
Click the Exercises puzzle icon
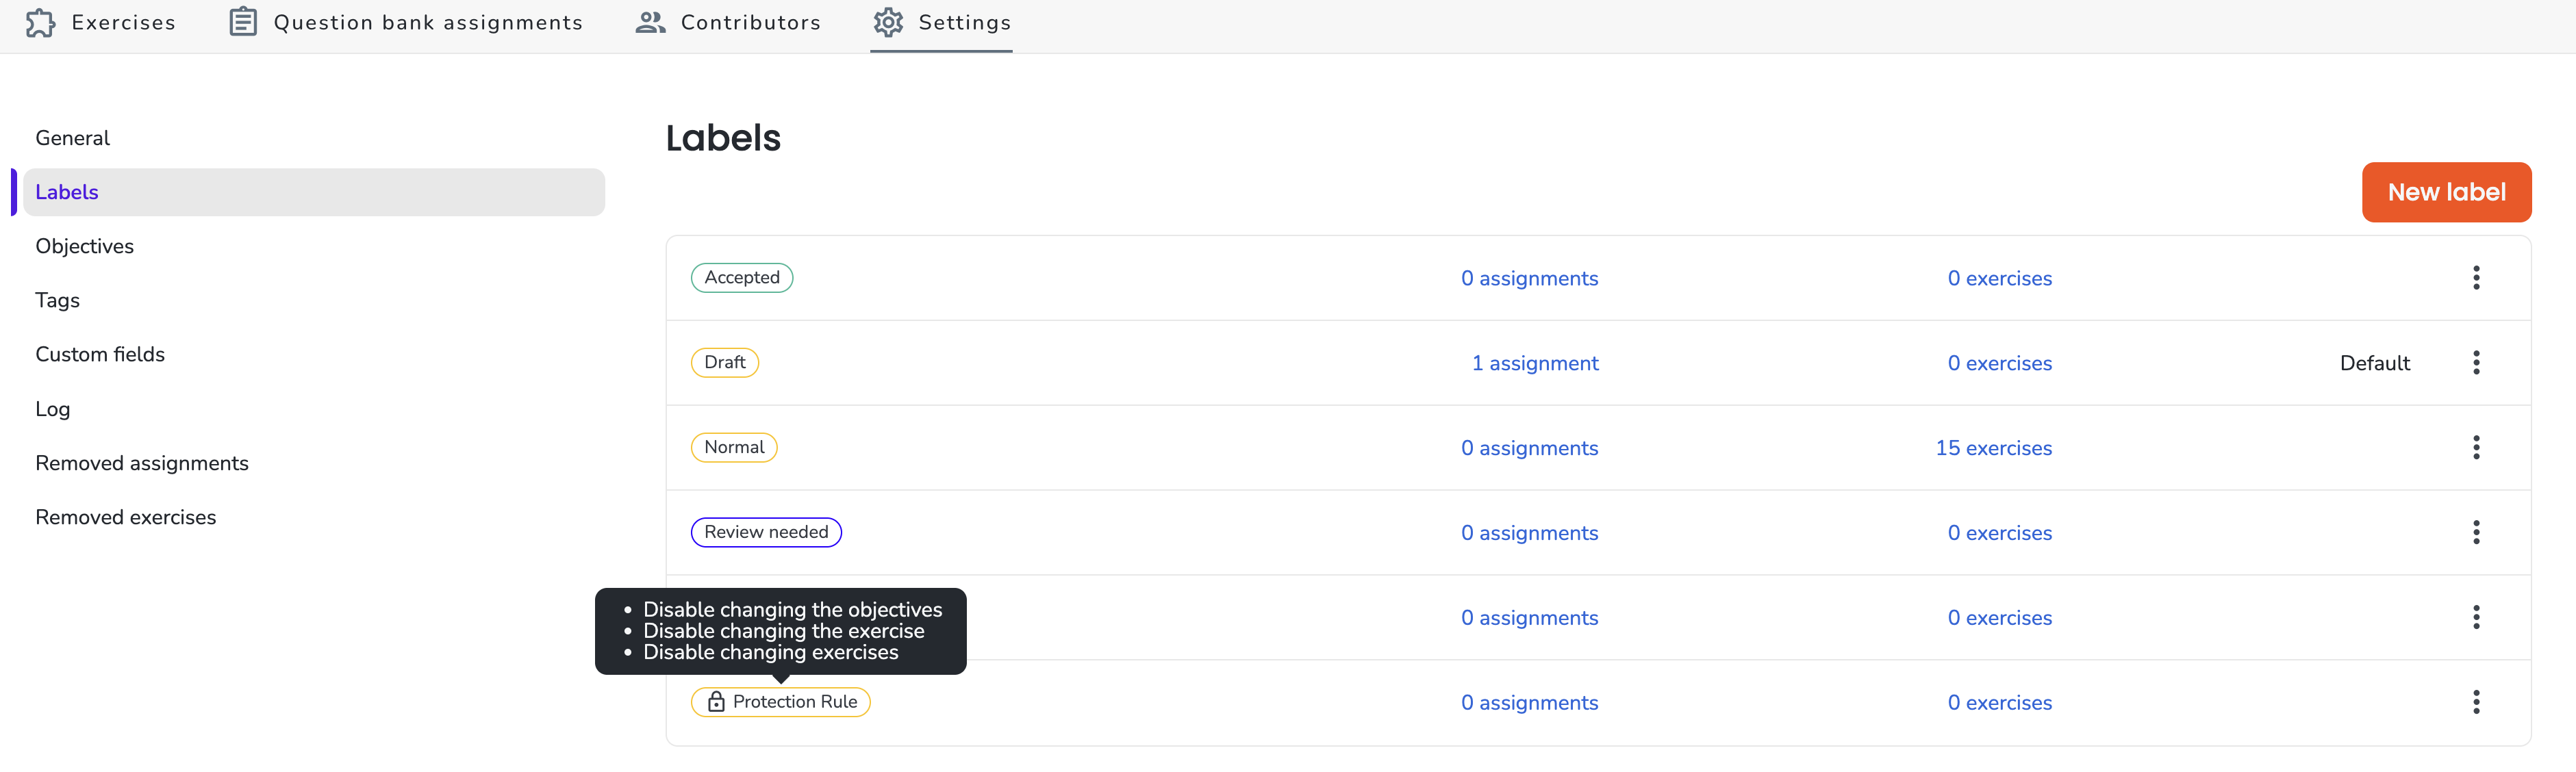pyautogui.click(x=40, y=22)
